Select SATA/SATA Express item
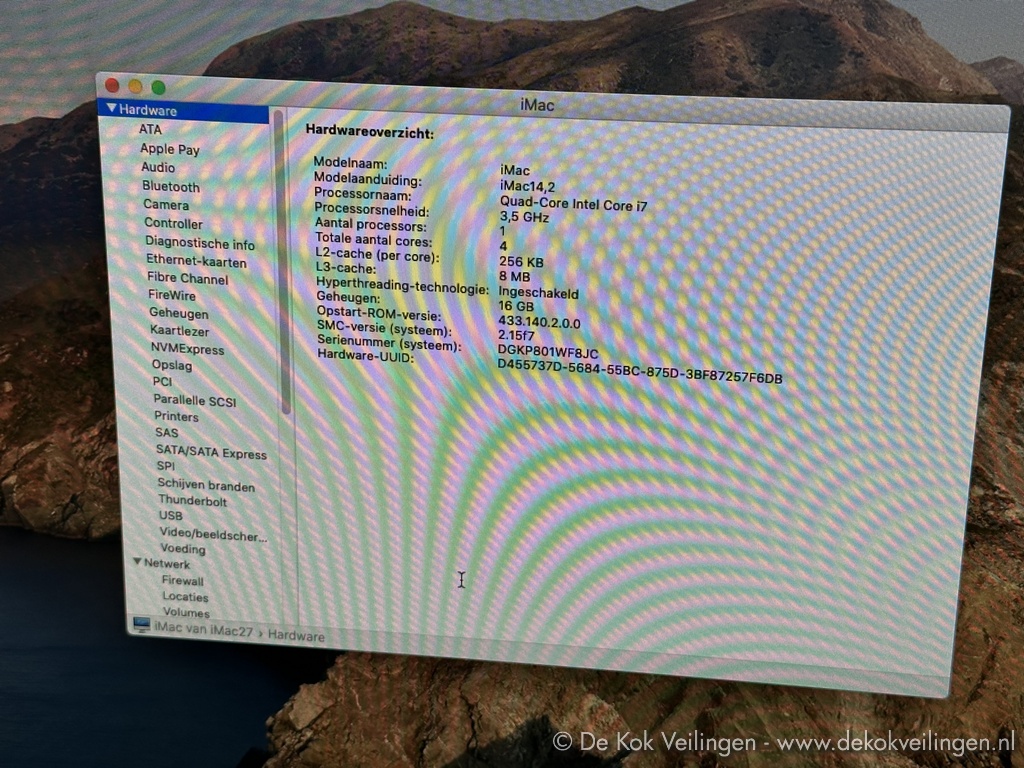The width and height of the screenshot is (1024, 768). point(211,453)
